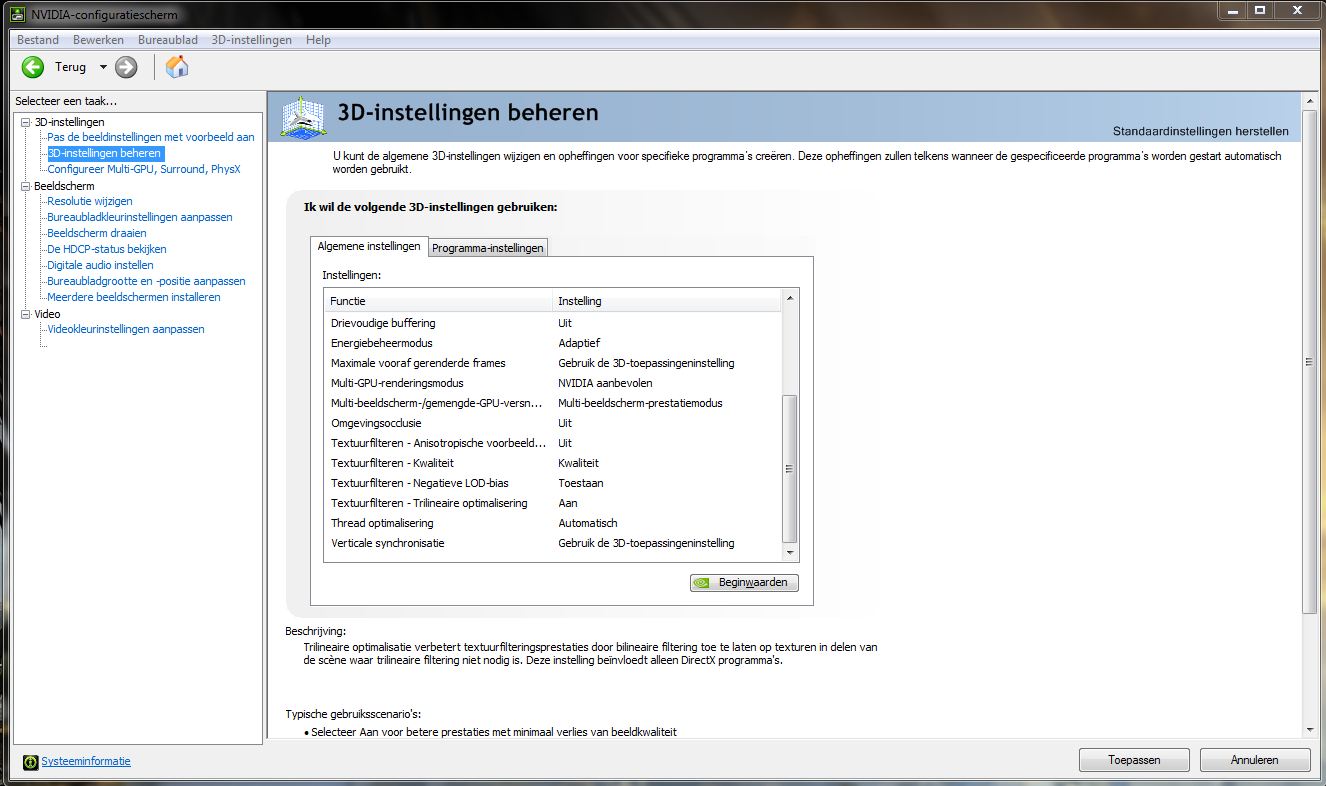The height and width of the screenshot is (786, 1326).
Task: Click the NVIDIA title bar icon
Action: click(x=19, y=14)
